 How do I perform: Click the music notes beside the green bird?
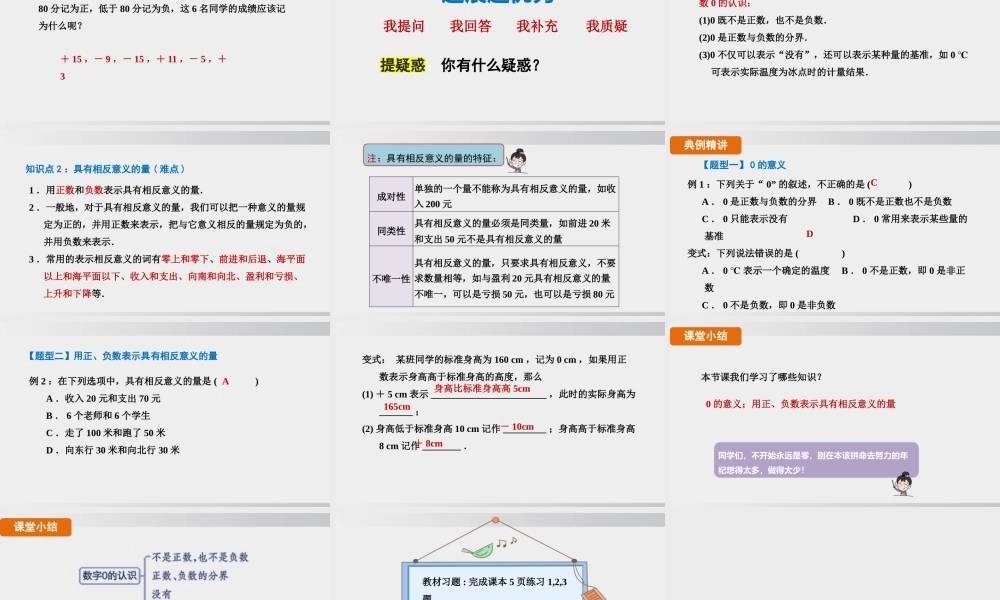tap(506, 542)
